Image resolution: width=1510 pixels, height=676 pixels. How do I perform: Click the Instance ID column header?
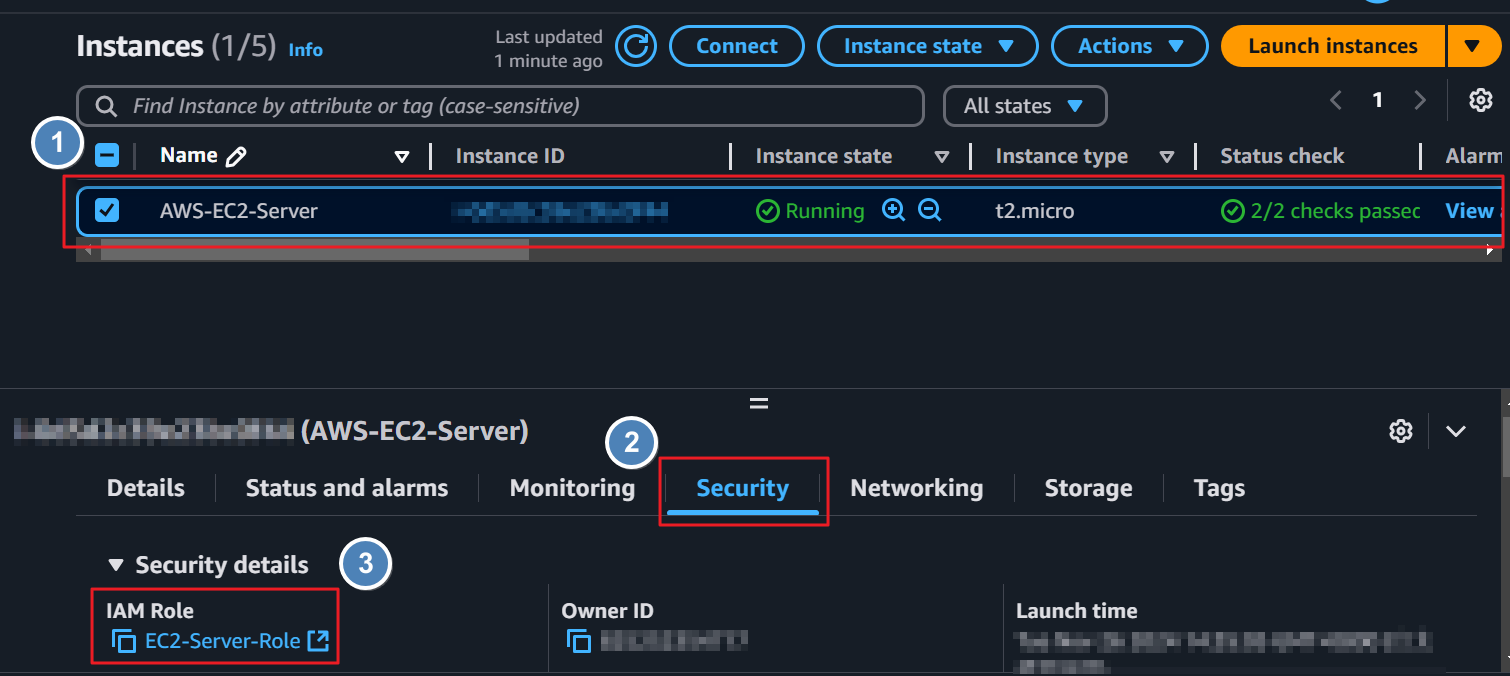[510, 156]
